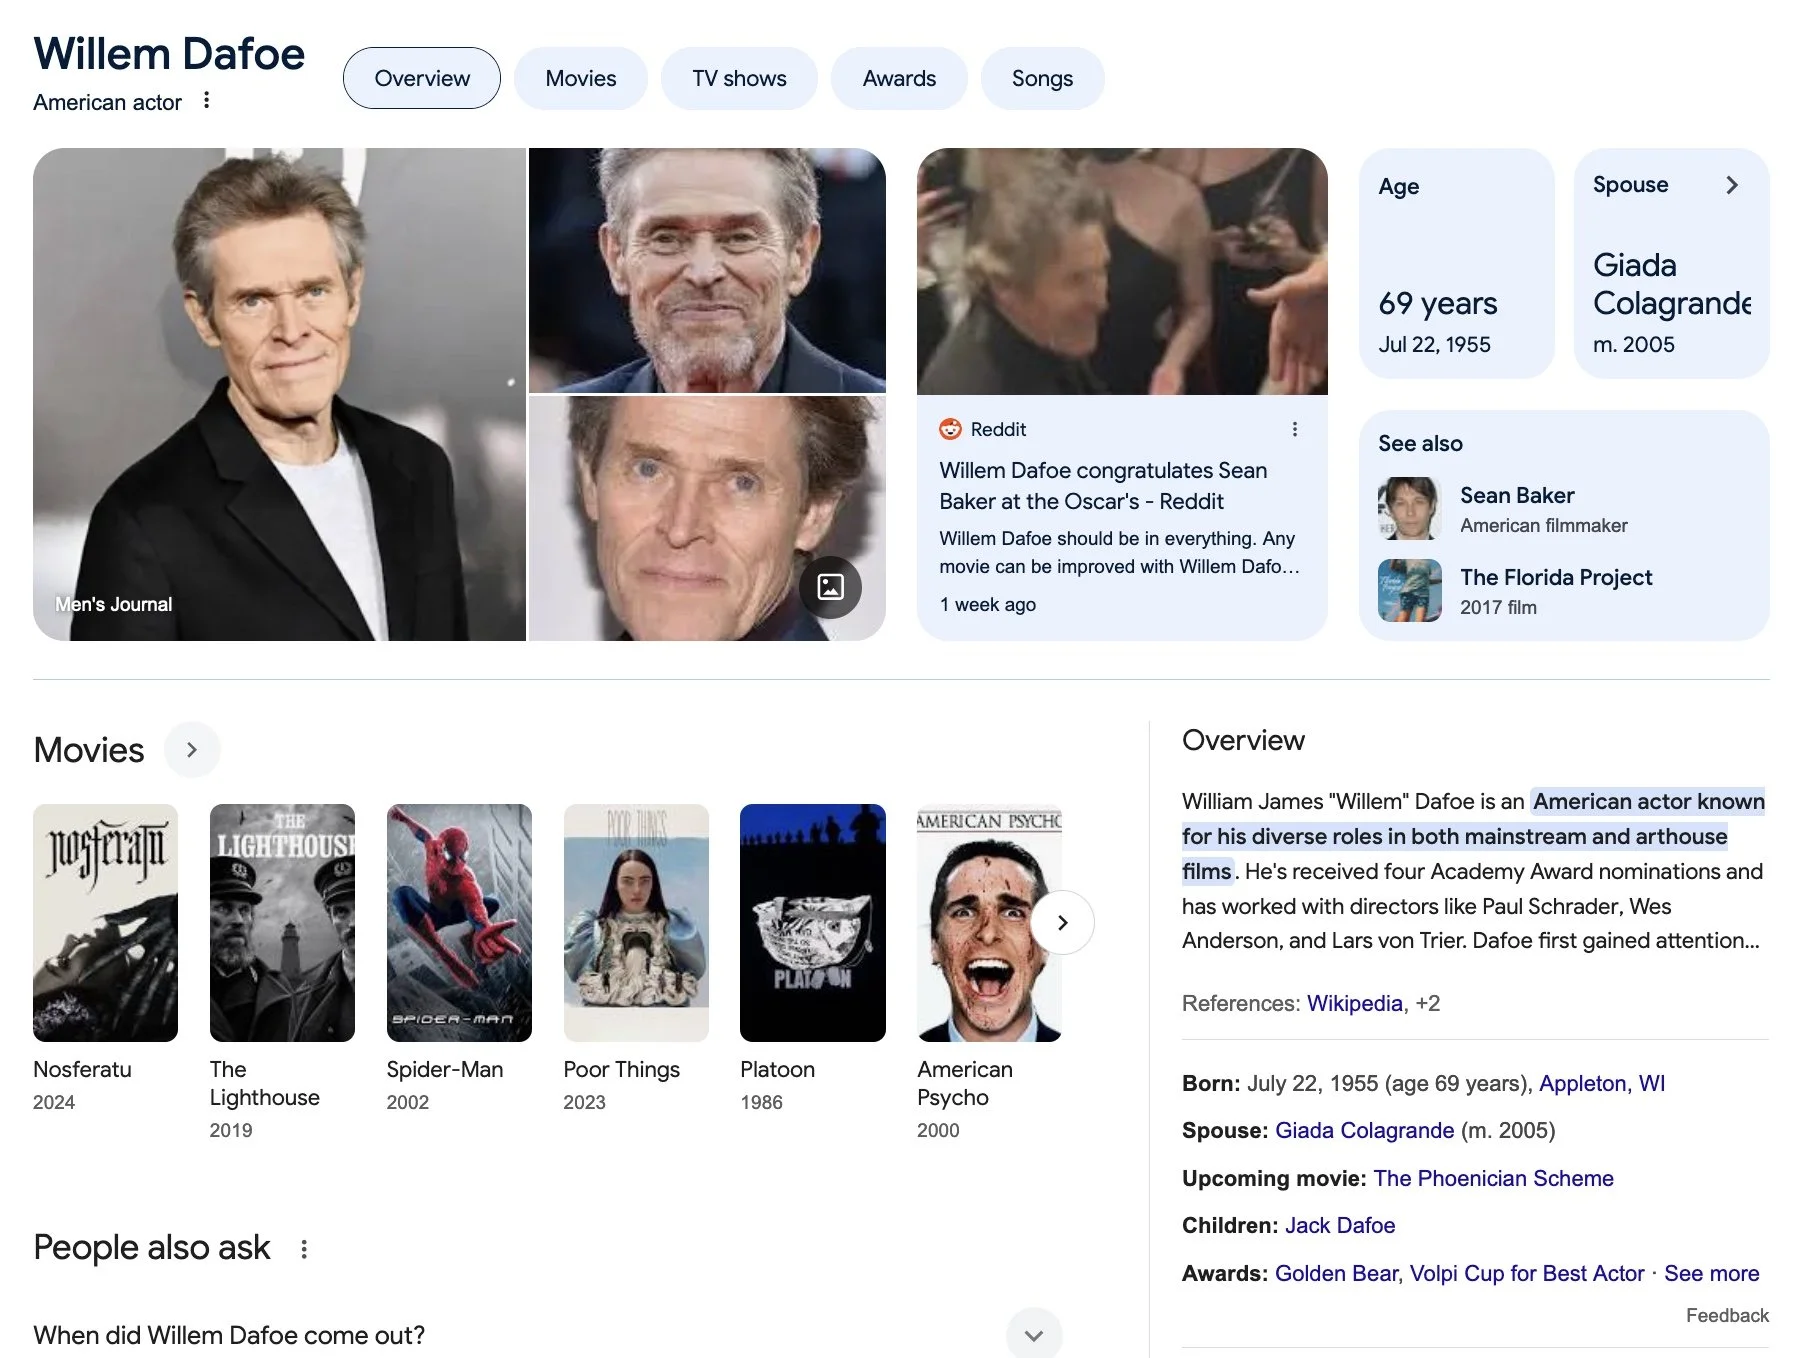Advance the movies carousel with the next arrow
Image resolution: width=1806 pixels, height=1358 pixels.
point(1063,922)
